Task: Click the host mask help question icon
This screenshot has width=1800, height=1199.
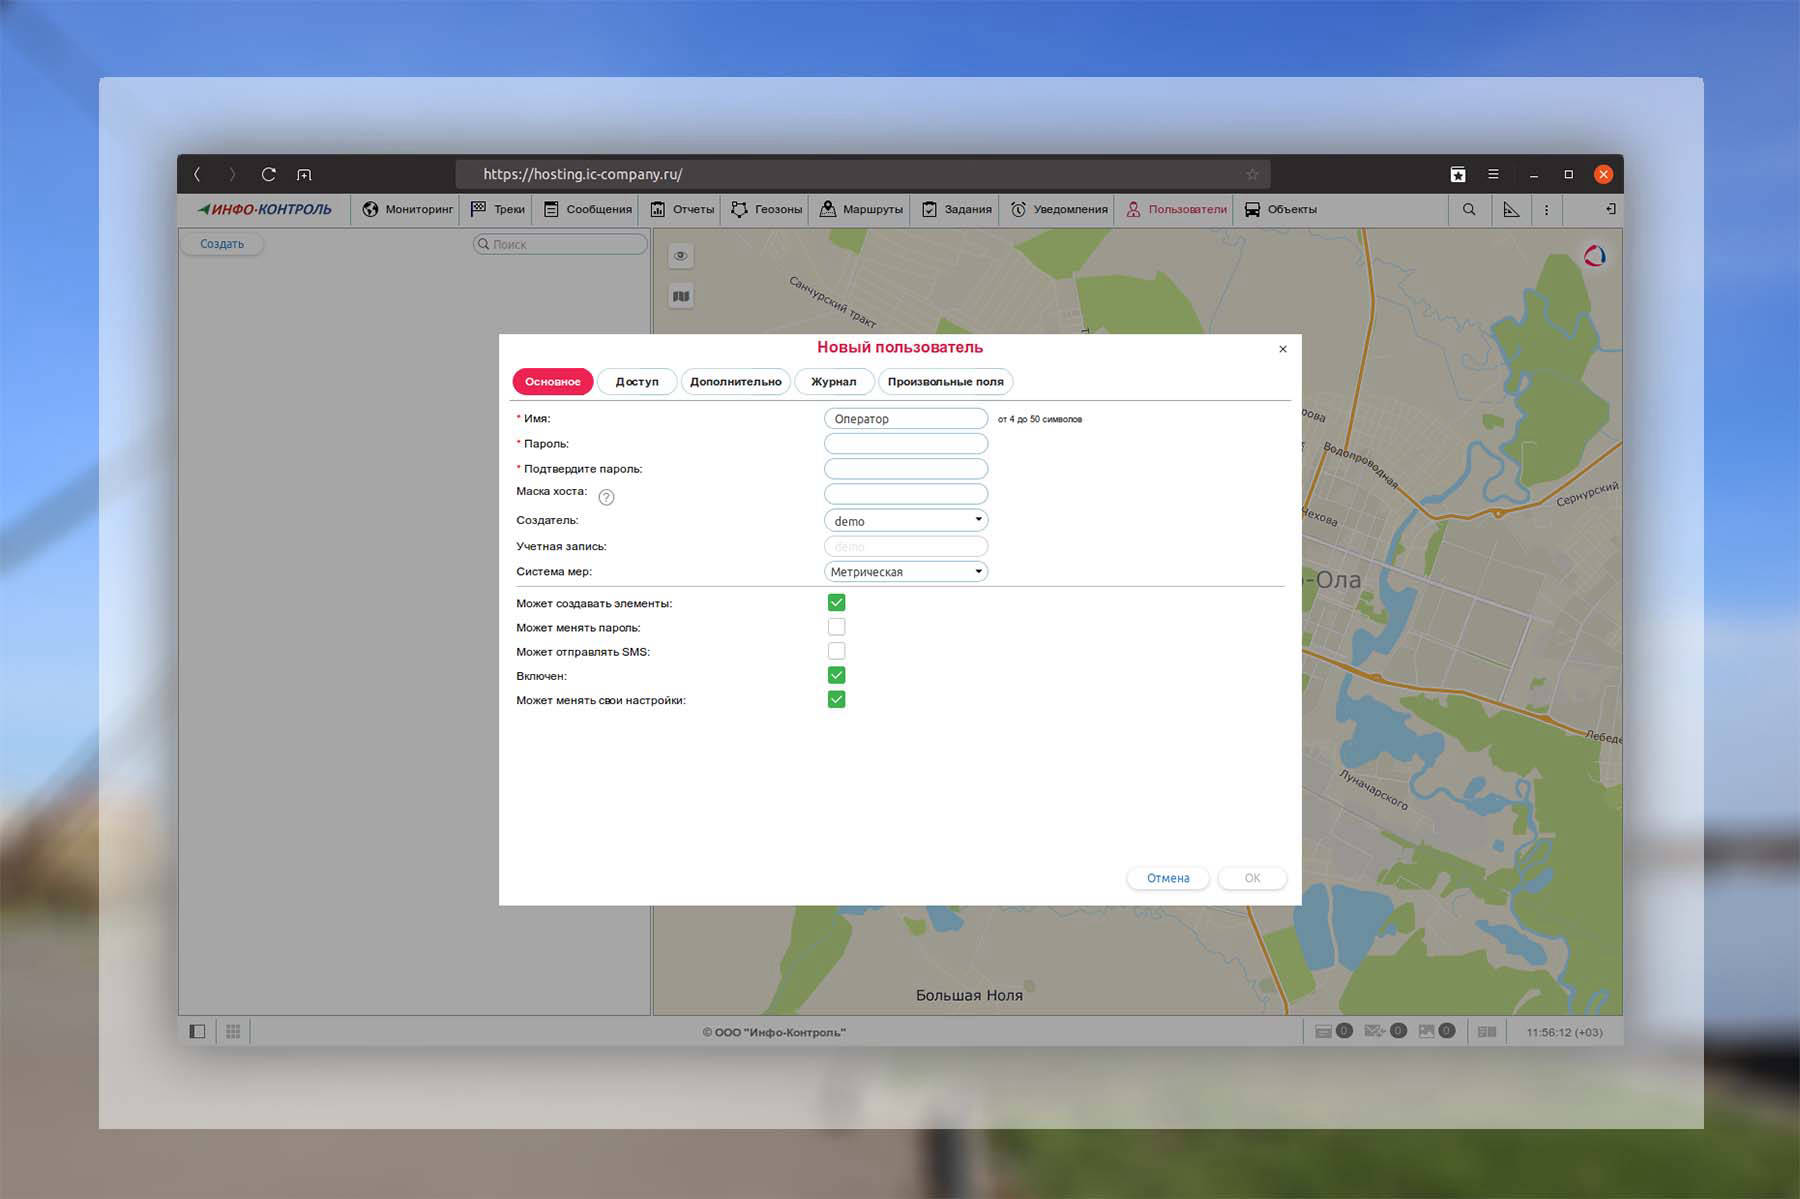Action: pos(606,497)
